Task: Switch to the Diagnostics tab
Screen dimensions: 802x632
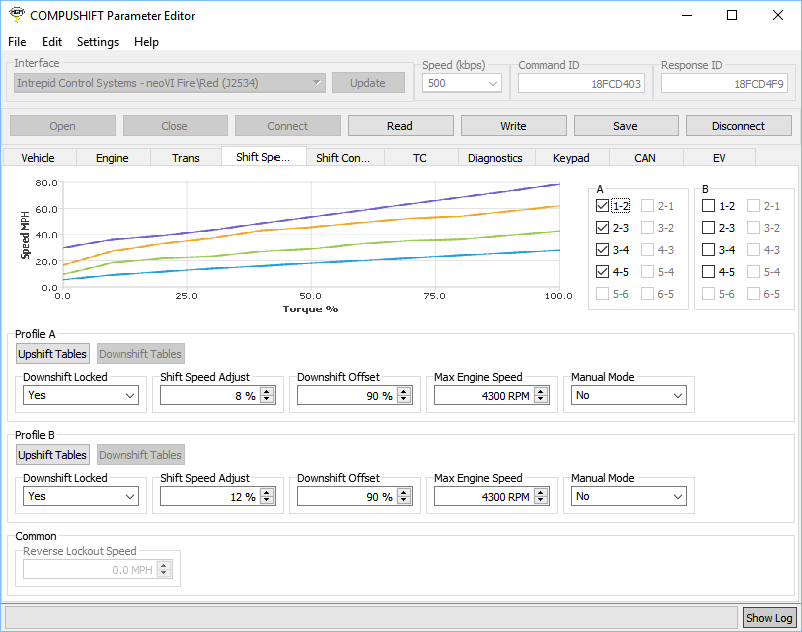Action: click(x=495, y=158)
